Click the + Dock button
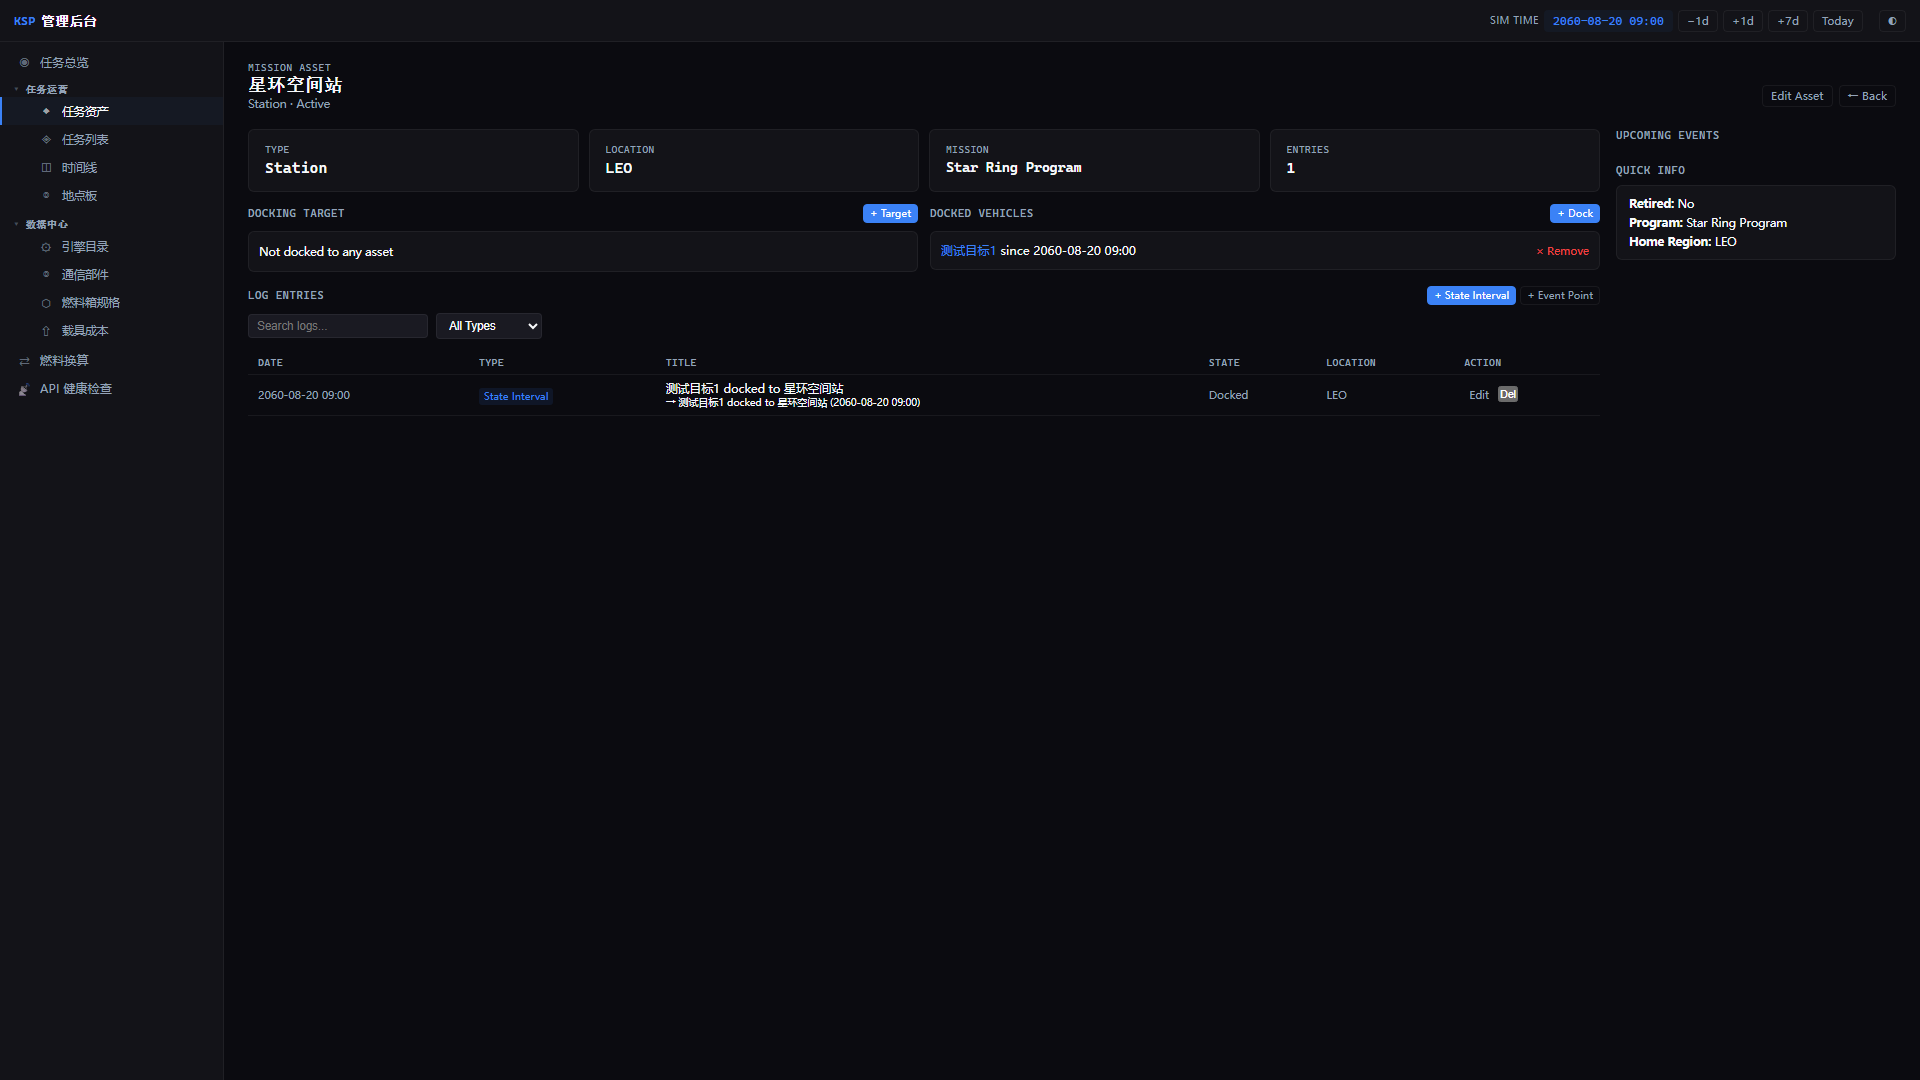The image size is (1920, 1080). (1575, 213)
